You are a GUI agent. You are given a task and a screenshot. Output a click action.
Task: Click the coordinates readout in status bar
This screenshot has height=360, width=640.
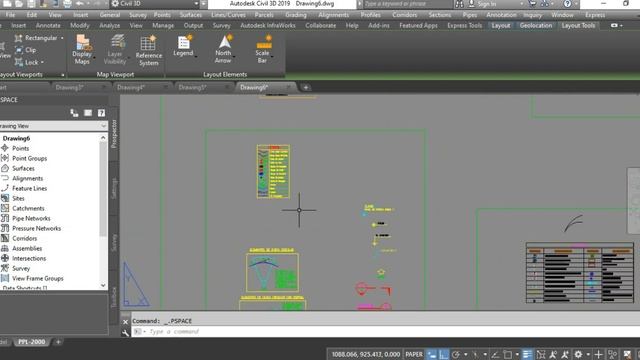pos(365,355)
